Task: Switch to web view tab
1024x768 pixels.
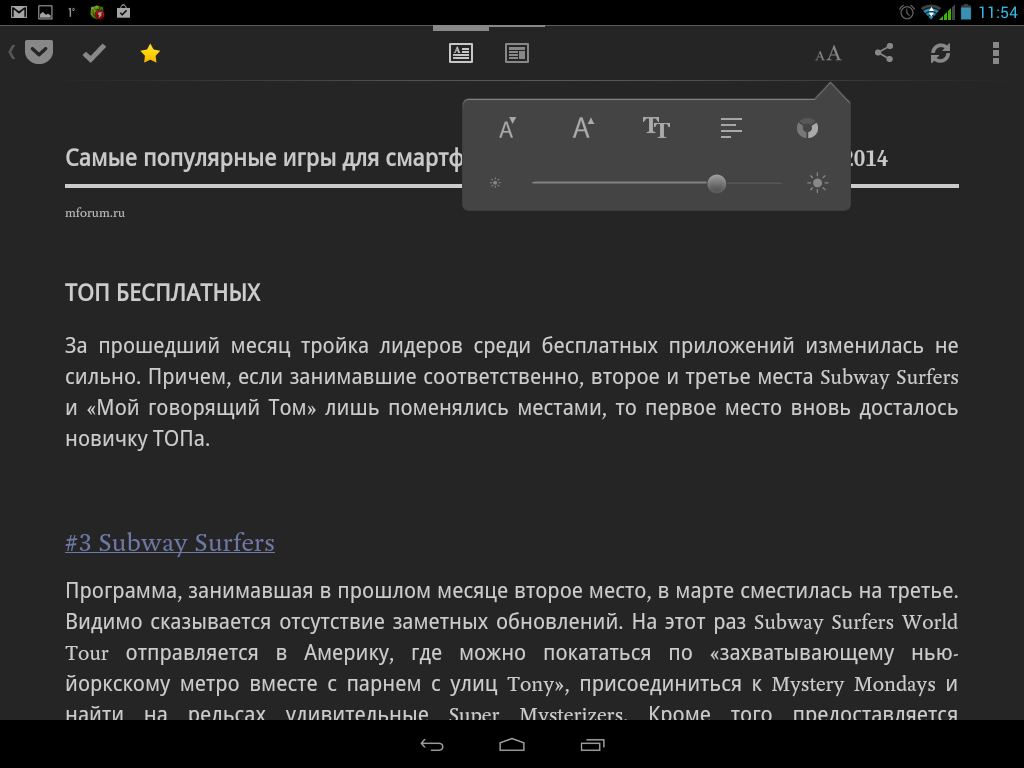Action: pyautogui.click(x=516, y=53)
